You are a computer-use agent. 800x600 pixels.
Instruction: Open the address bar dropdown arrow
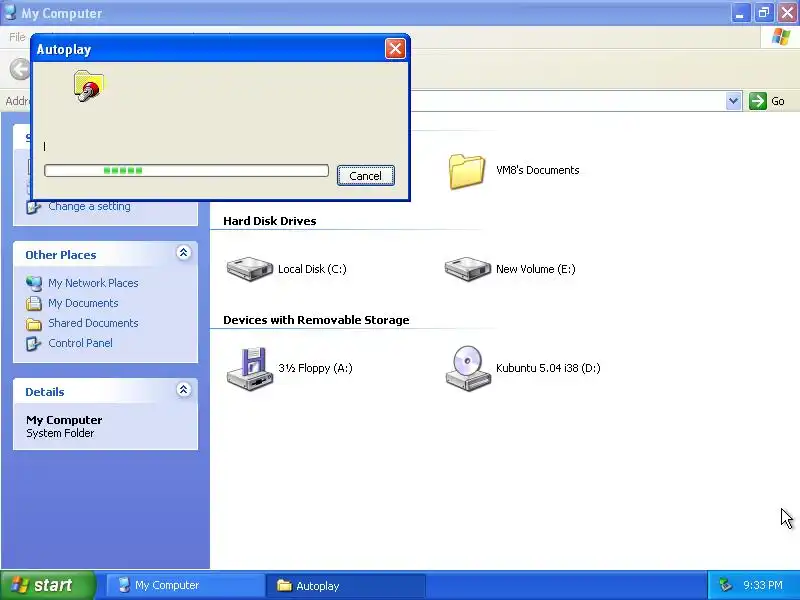click(x=733, y=101)
